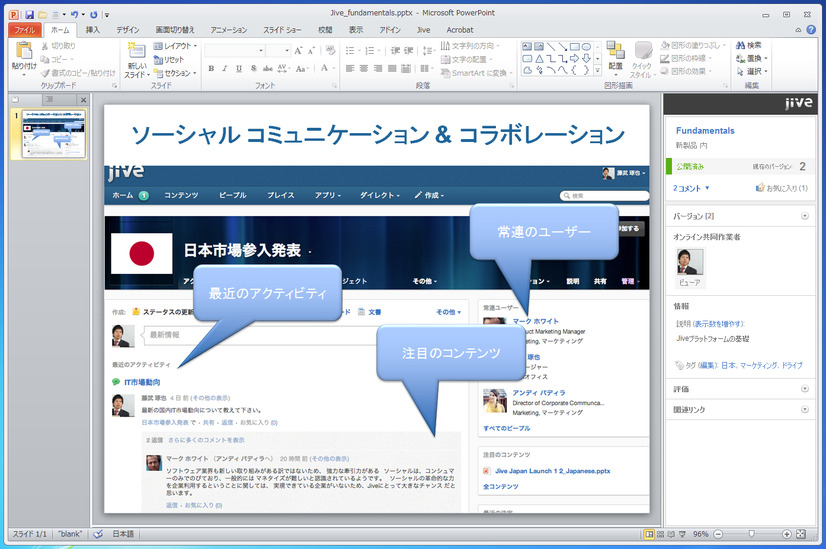This screenshot has height=549, width=826.
Task: Toggle Strikethrough formatting
Action: (x=268, y=68)
